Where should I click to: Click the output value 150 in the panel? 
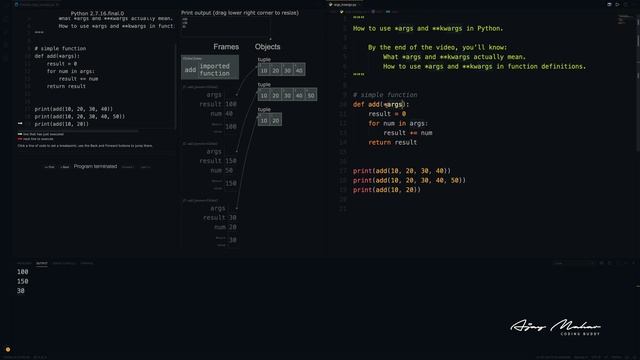pos(22,281)
